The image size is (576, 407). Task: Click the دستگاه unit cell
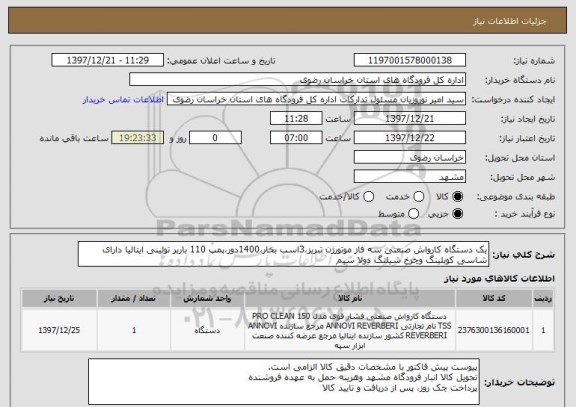coord(207,330)
